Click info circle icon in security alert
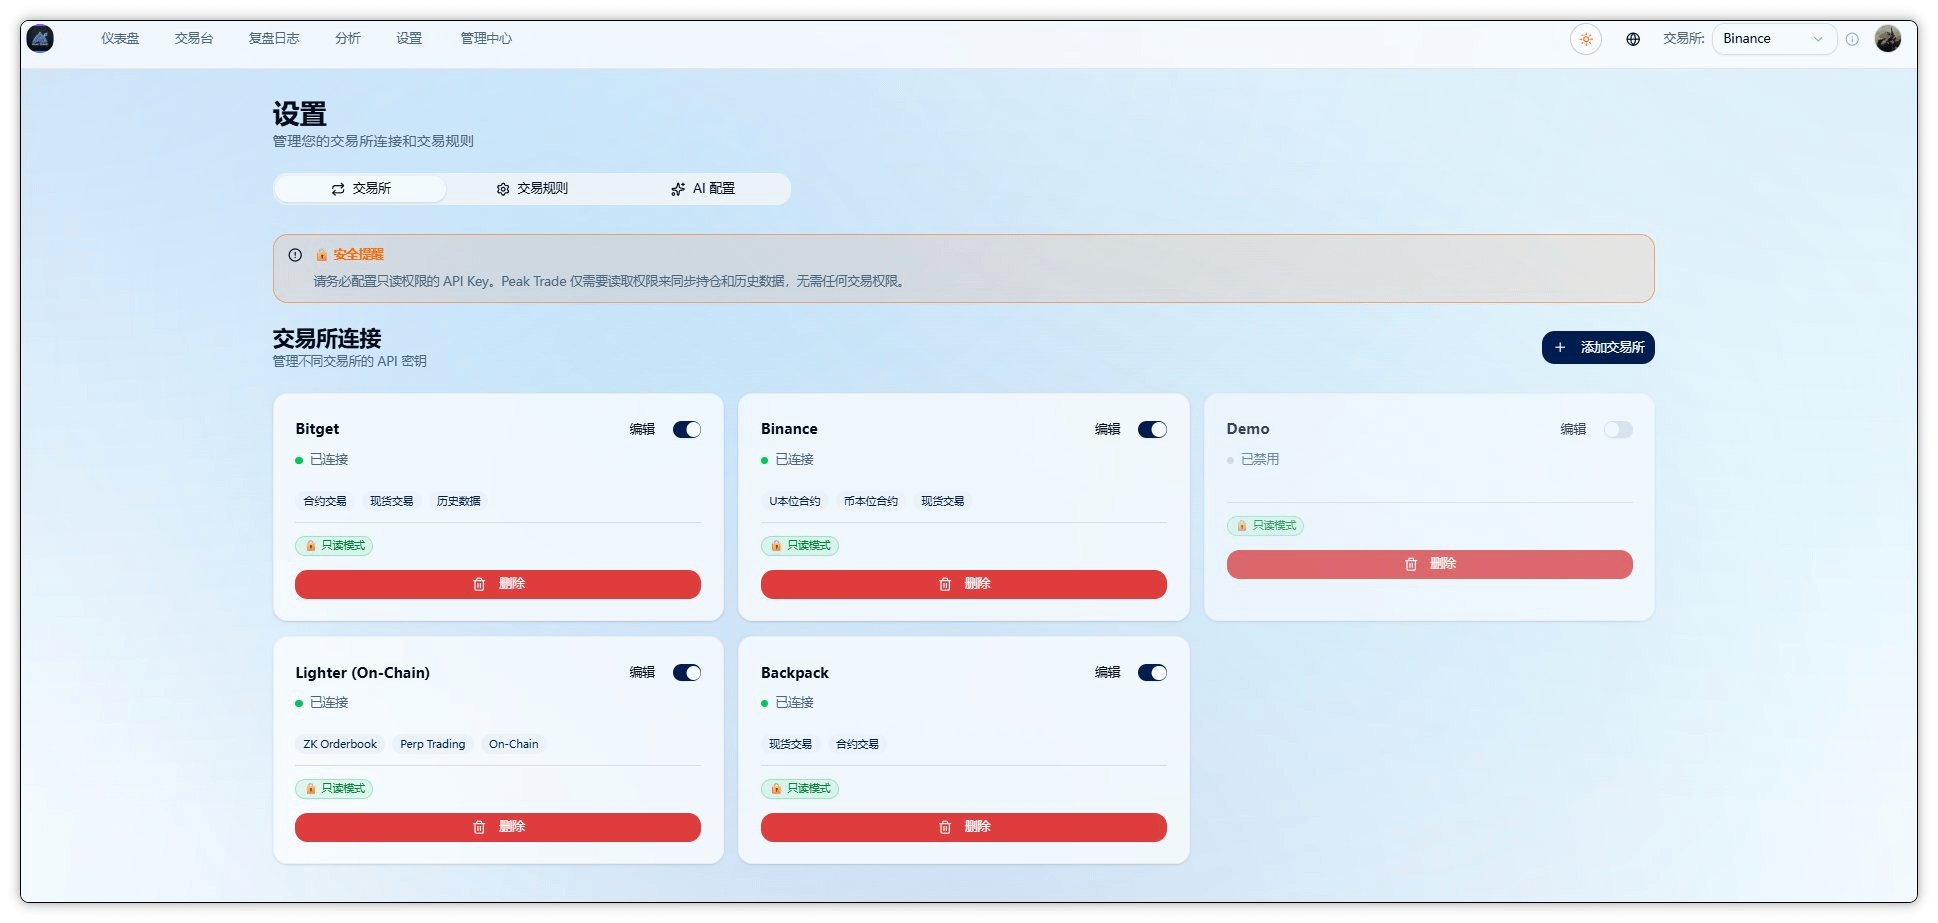Screen dimensions: 1938x923 tap(295, 255)
